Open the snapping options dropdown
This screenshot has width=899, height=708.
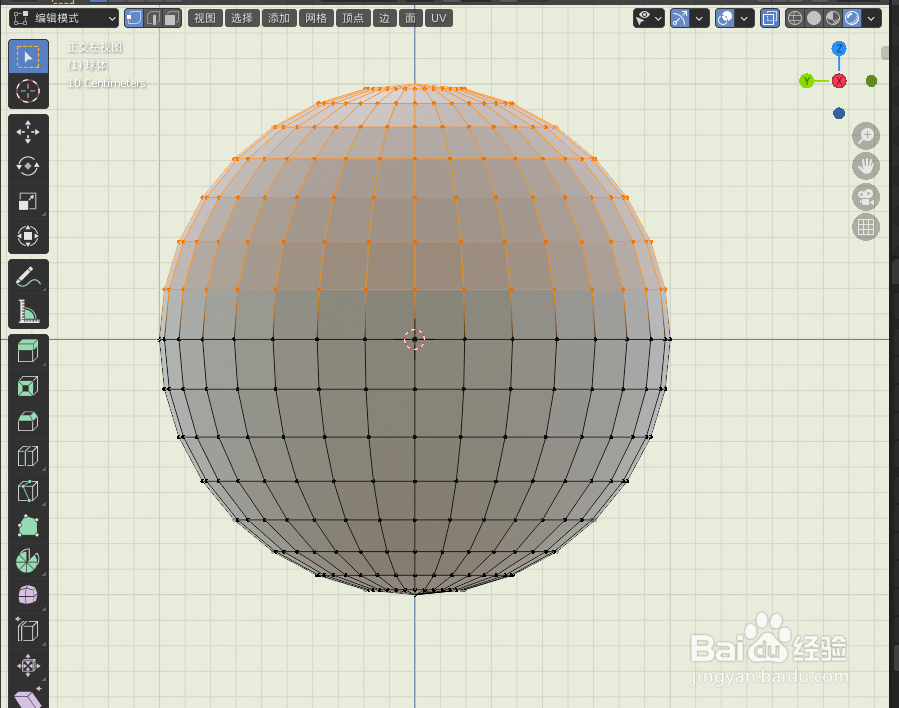[699, 17]
